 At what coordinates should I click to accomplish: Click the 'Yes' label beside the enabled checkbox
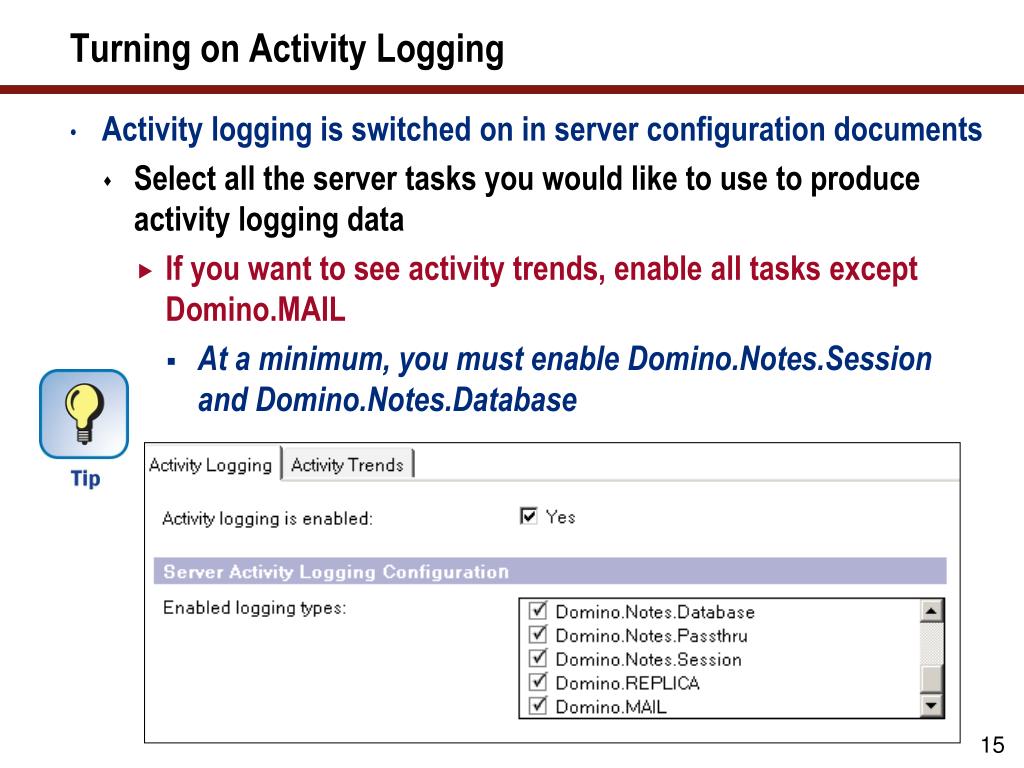click(560, 517)
